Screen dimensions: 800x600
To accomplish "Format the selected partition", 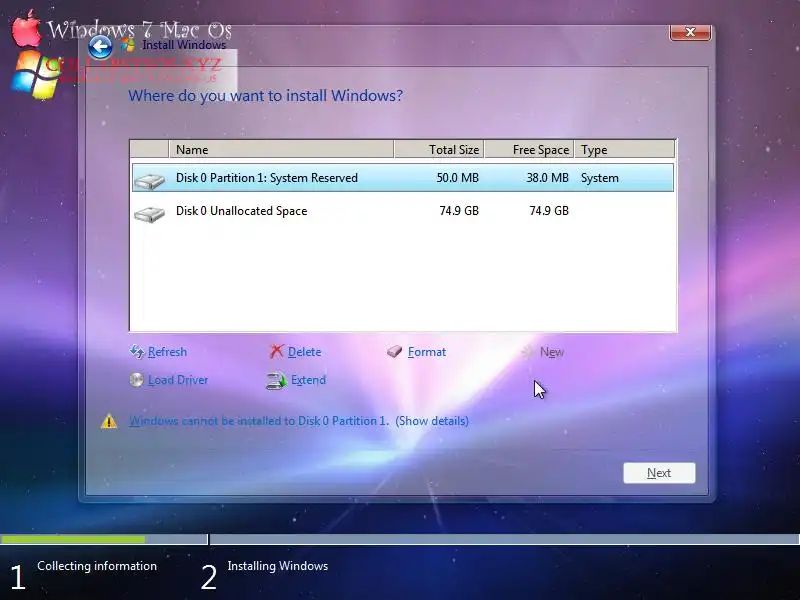I will coord(427,352).
